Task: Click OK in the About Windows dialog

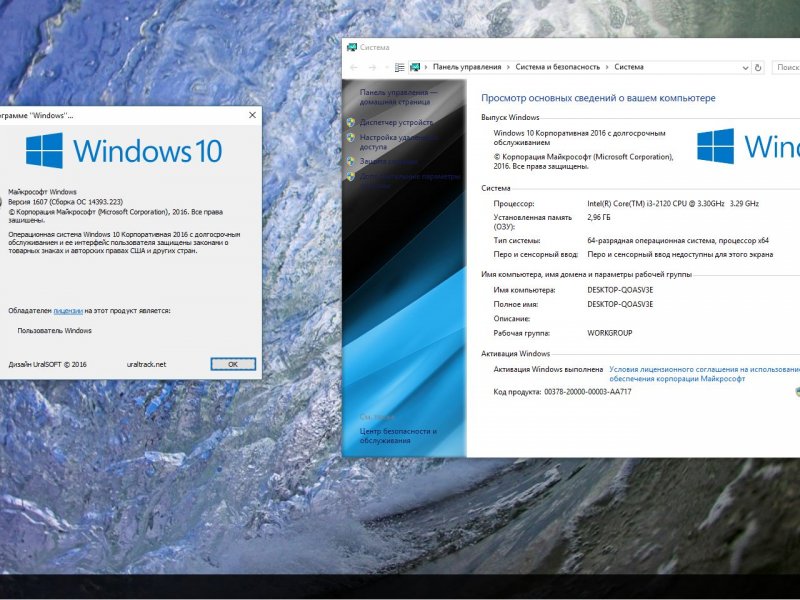Action: (x=233, y=364)
